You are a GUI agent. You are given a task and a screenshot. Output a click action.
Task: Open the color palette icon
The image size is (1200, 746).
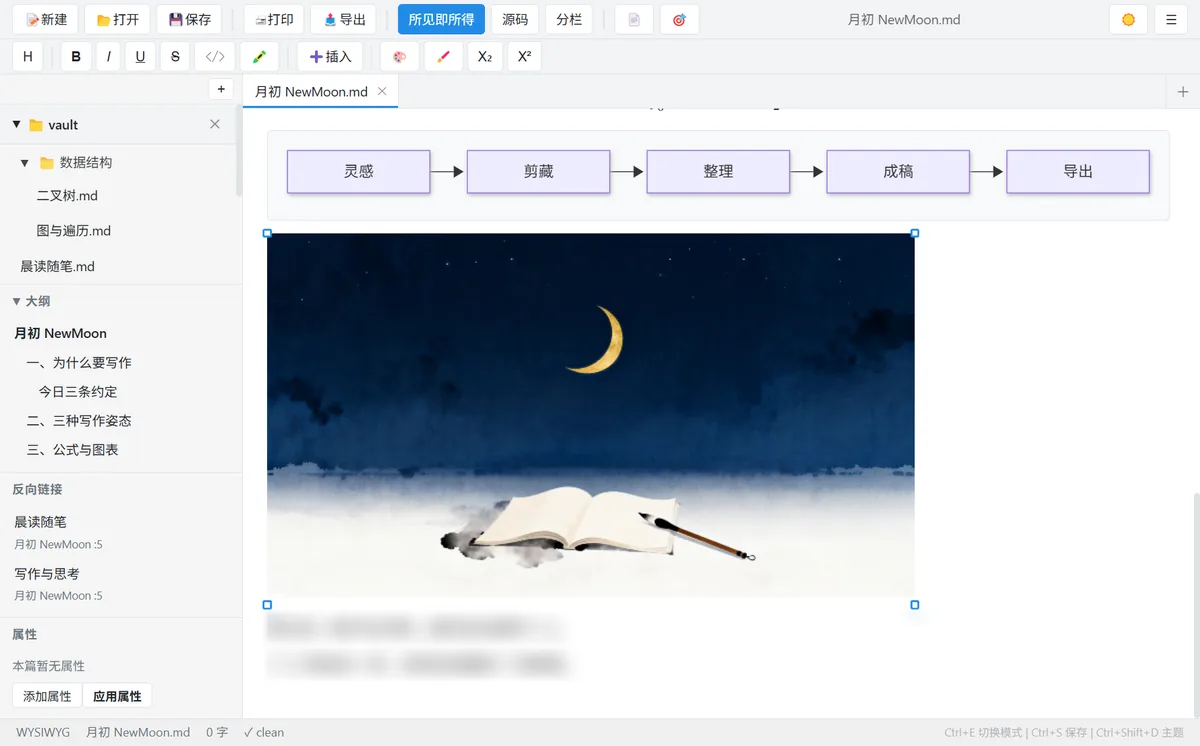pyautogui.click(x=399, y=57)
